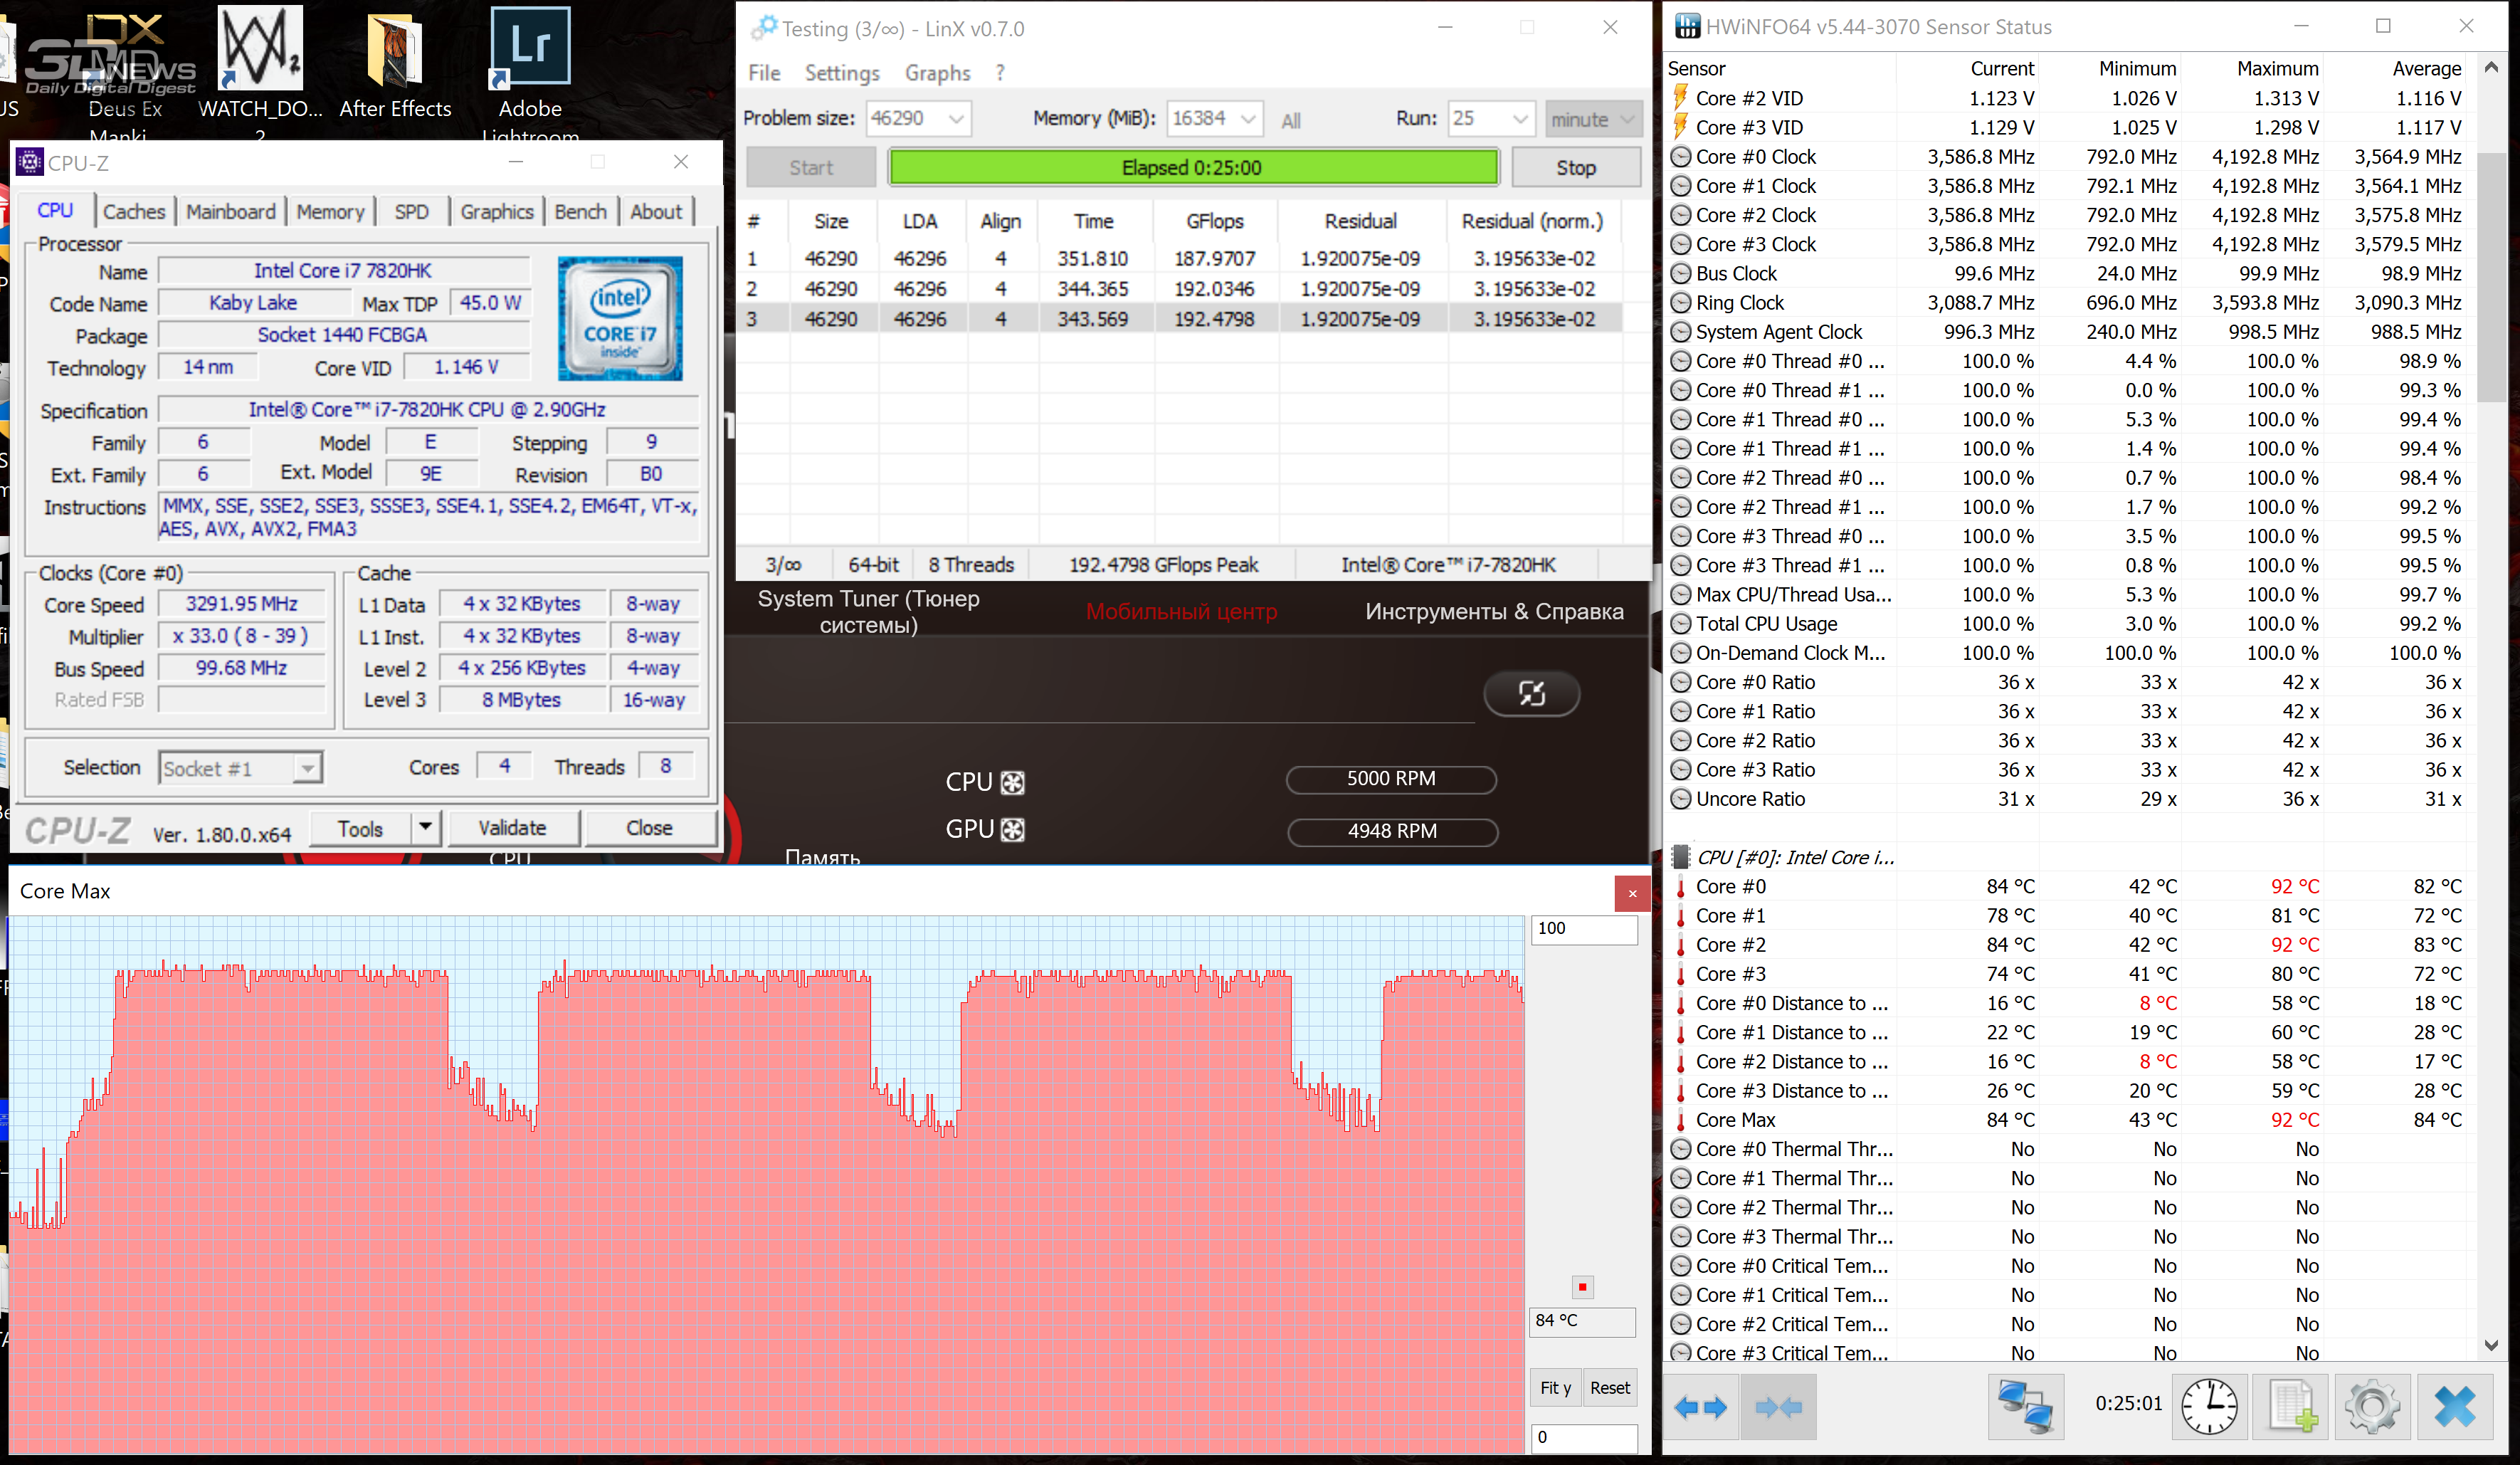Select LinX result row 3
2520x1465 pixels.
click(1180, 319)
